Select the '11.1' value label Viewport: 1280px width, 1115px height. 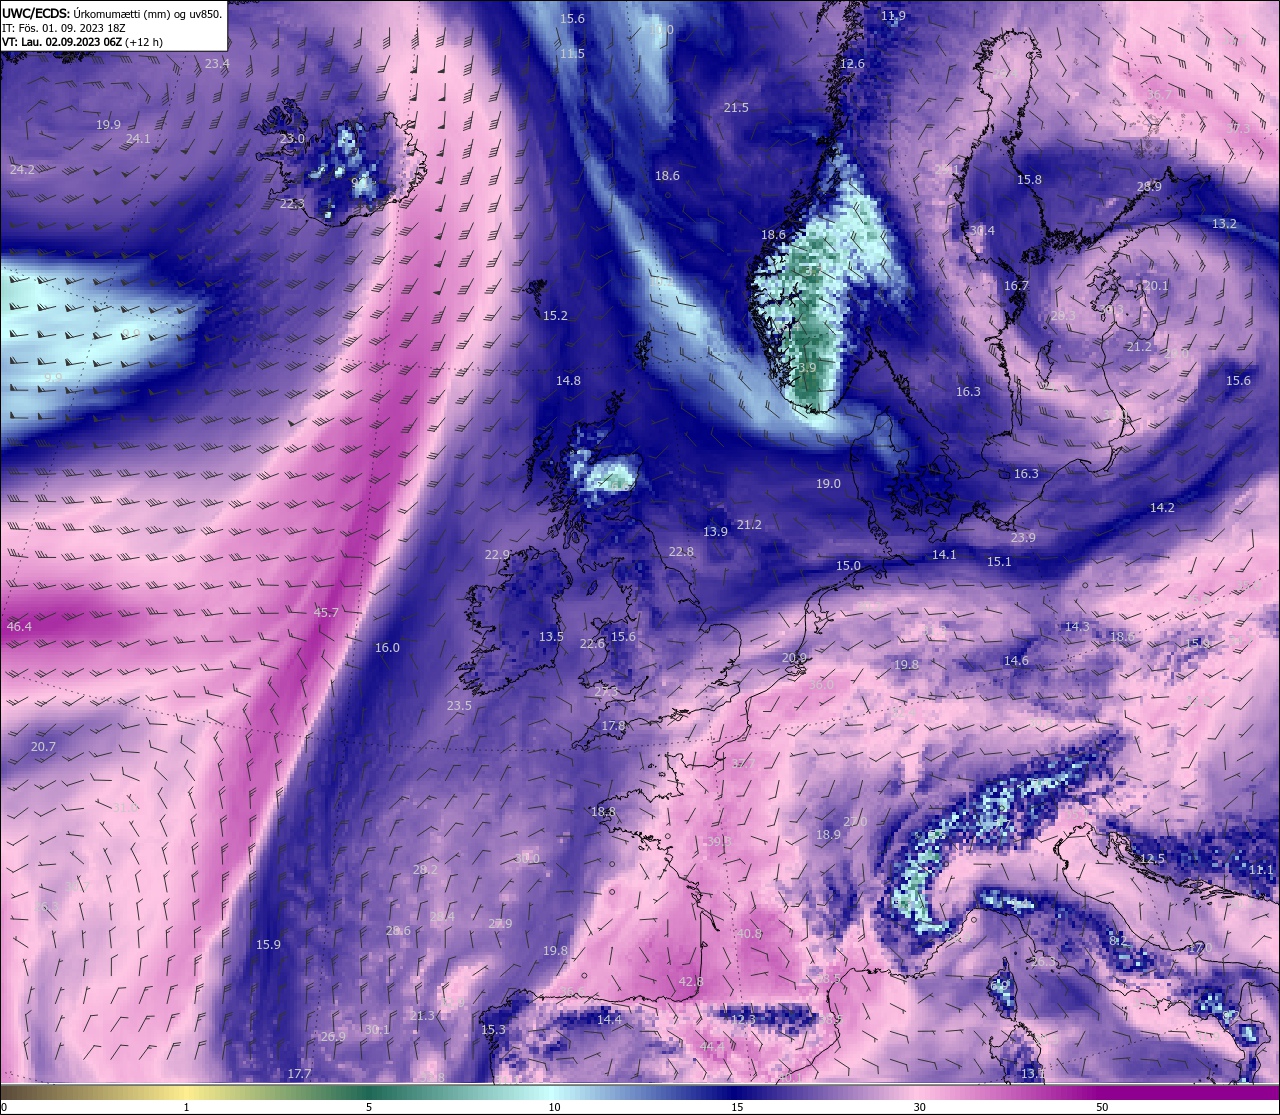(x=1261, y=870)
